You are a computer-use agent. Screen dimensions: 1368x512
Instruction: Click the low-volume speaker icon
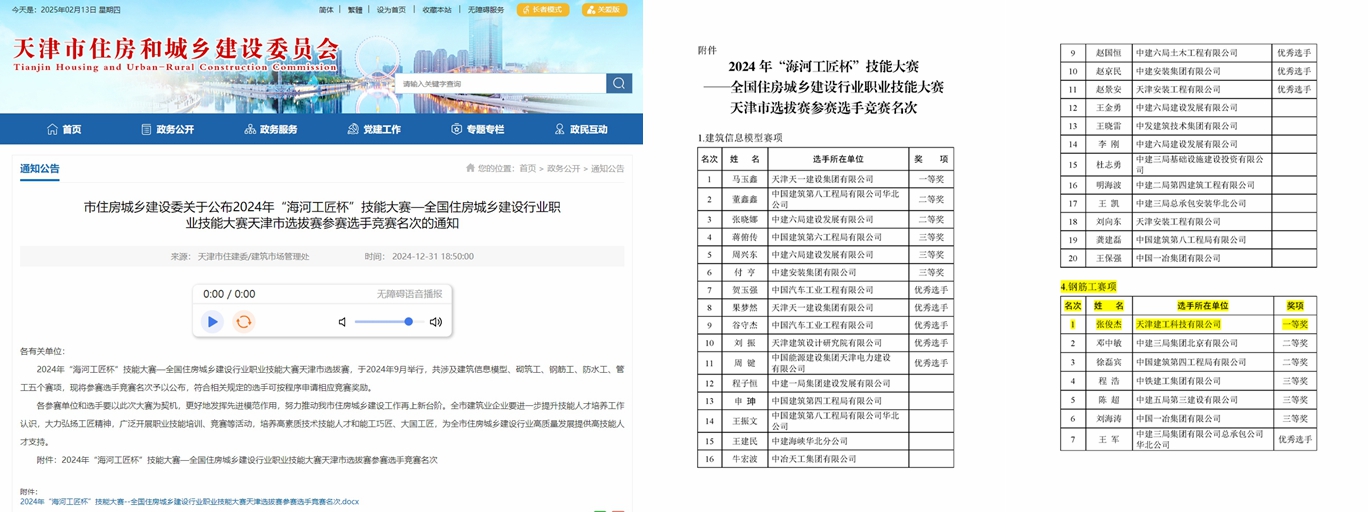pyautogui.click(x=342, y=322)
